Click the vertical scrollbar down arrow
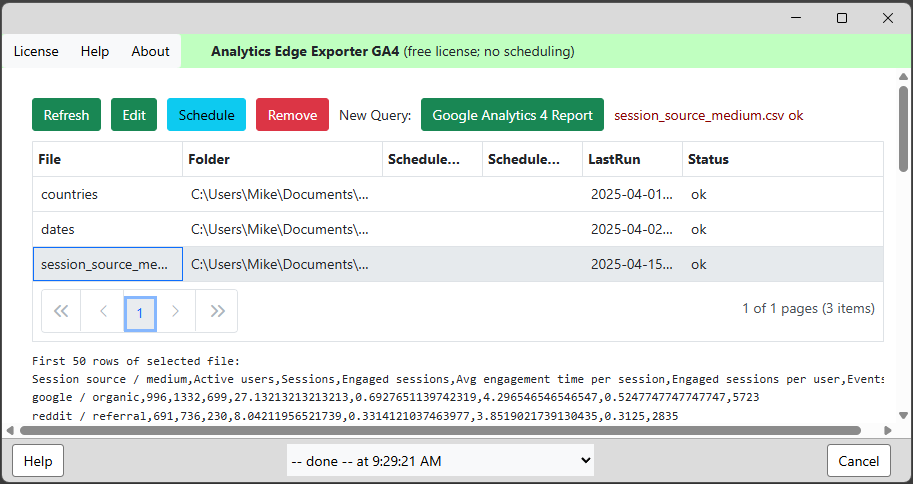The width and height of the screenshot is (913, 484). tap(903, 415)
